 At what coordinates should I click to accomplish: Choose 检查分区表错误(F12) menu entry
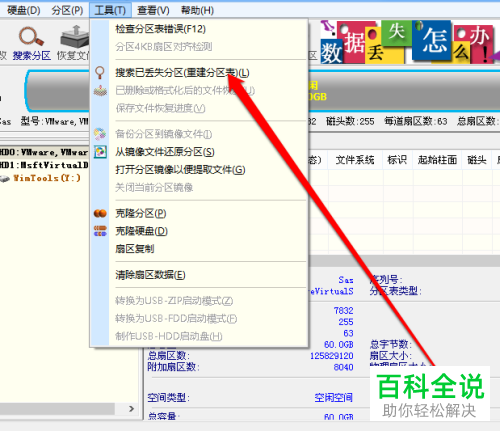pos(160,29)
